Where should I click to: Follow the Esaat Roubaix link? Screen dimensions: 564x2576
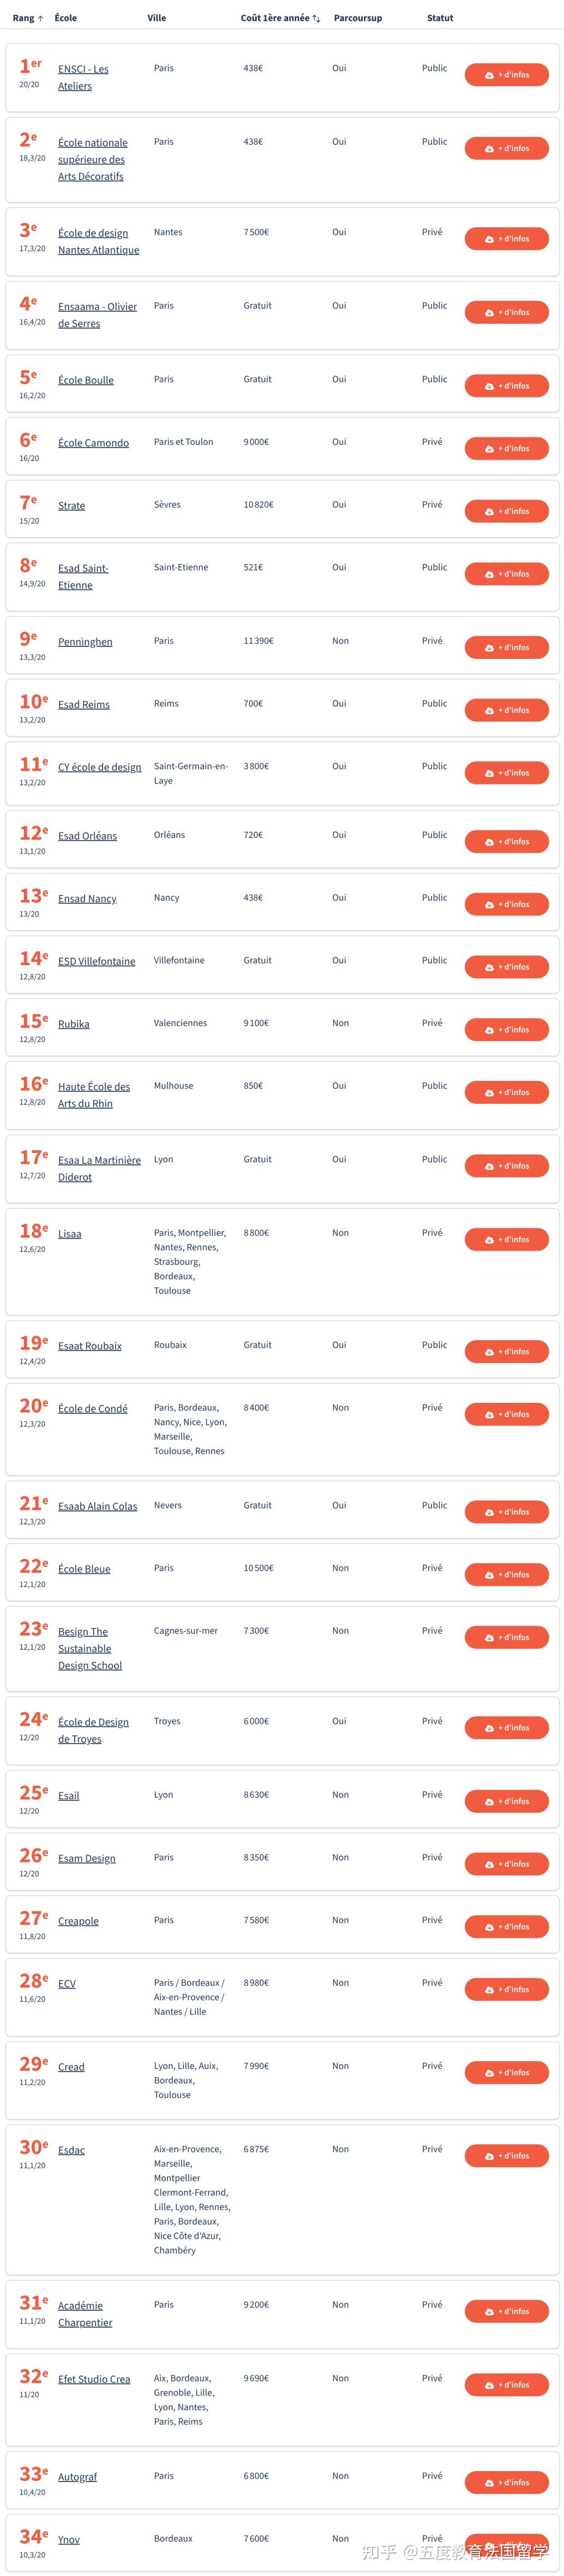90,1346
